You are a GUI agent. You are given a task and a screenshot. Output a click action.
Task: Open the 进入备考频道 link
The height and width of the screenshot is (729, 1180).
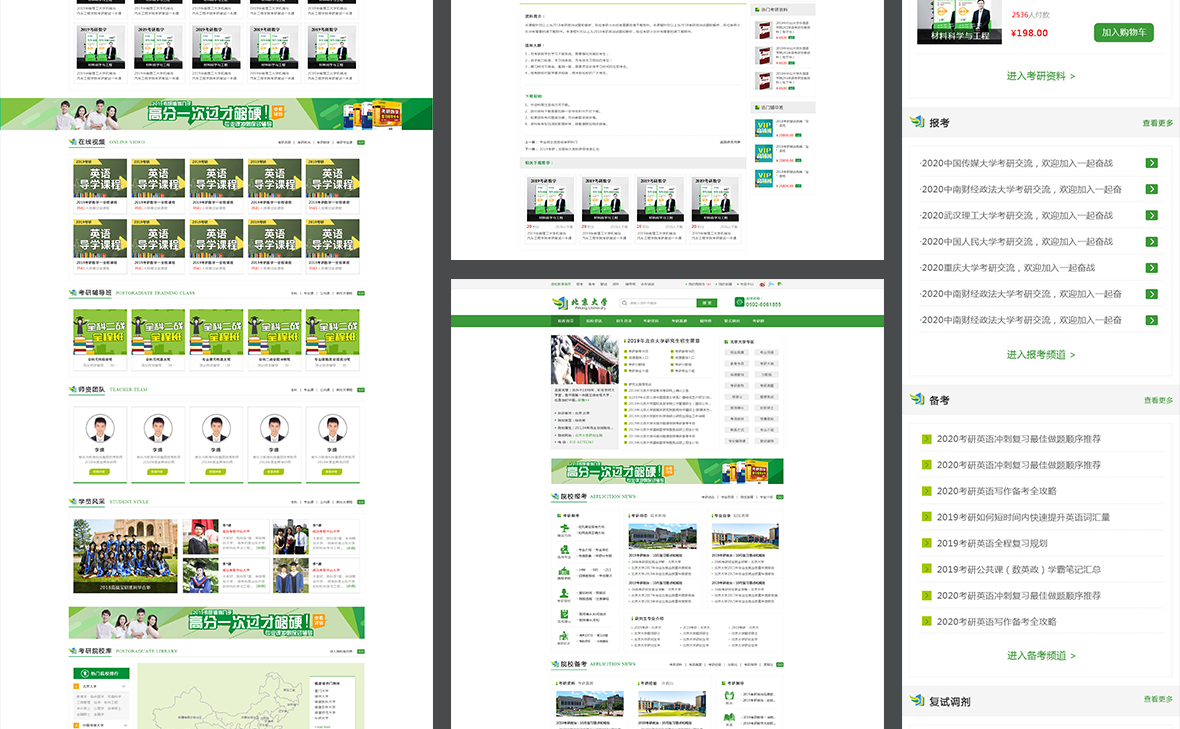(1040, 656)
